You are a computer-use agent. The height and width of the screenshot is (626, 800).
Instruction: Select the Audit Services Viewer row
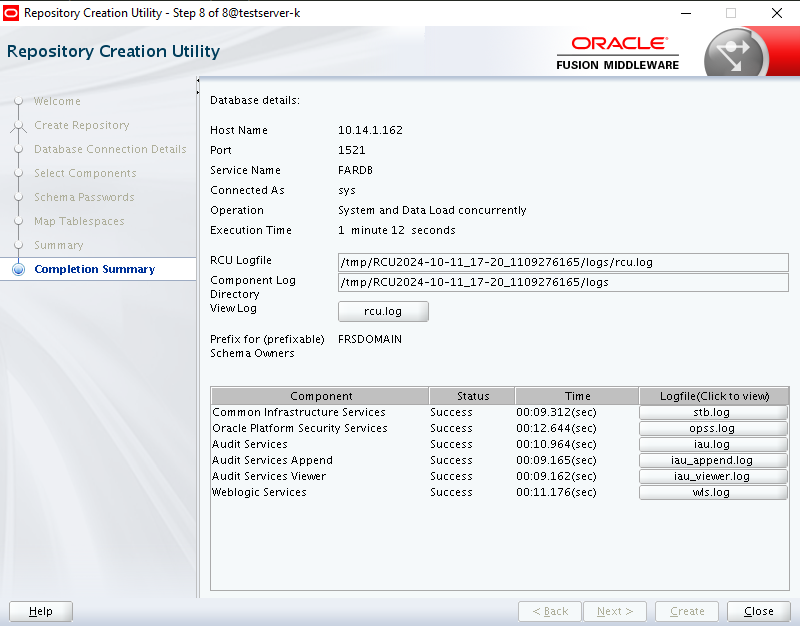coord(500,476)
